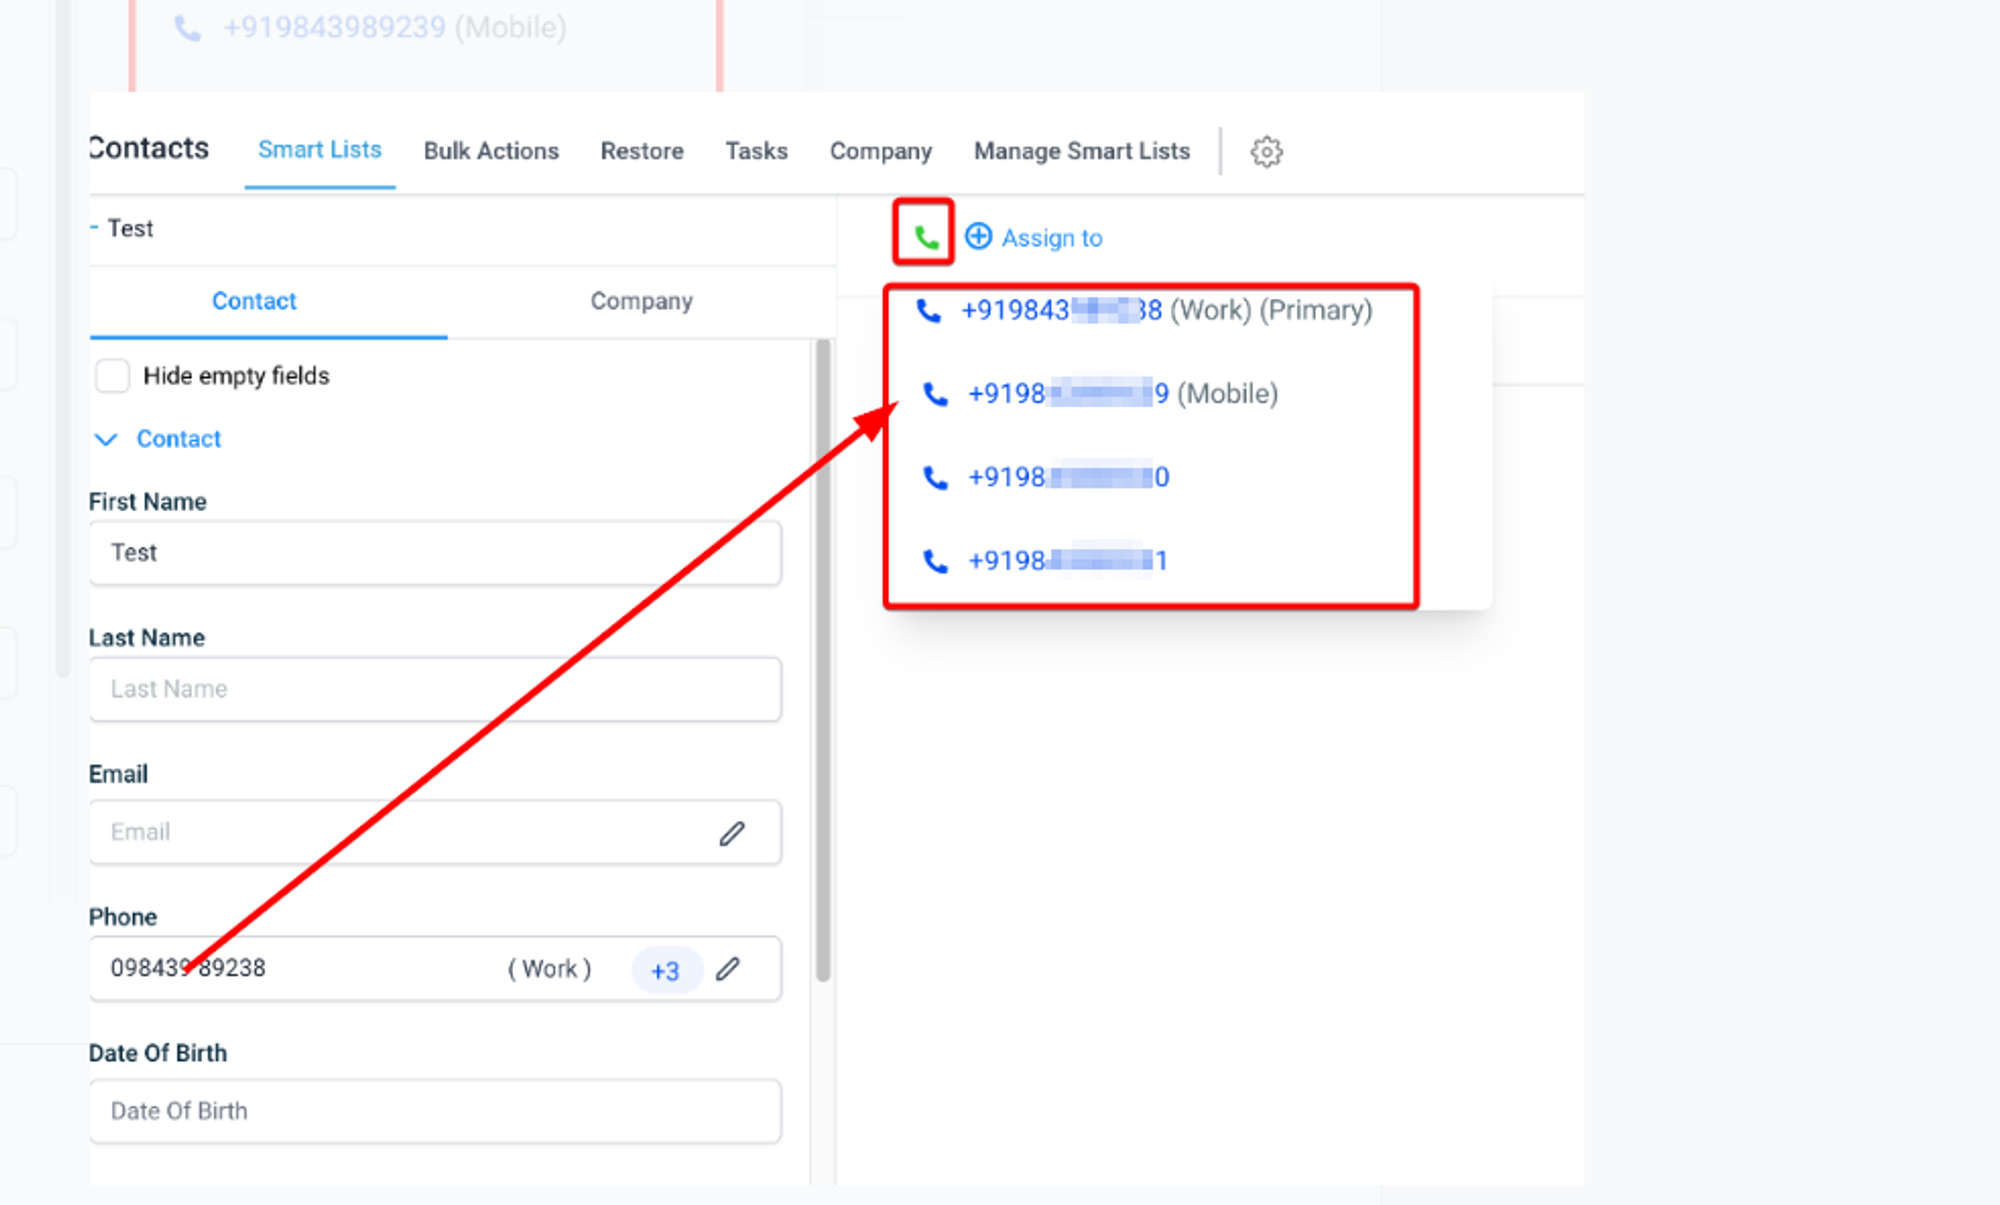Call the Work Primary phone number

point(1166,310)
